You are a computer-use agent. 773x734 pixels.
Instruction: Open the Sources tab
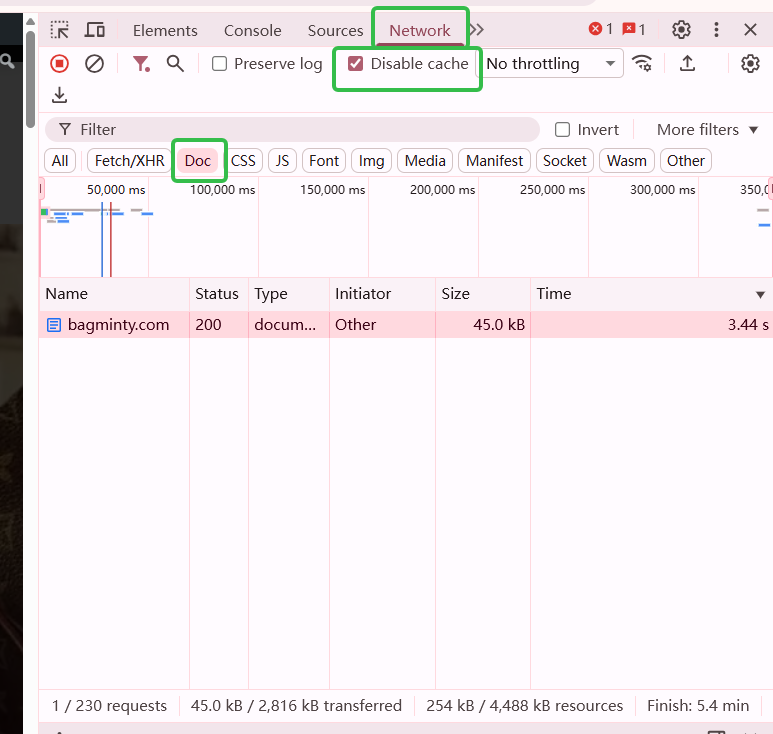335,30
